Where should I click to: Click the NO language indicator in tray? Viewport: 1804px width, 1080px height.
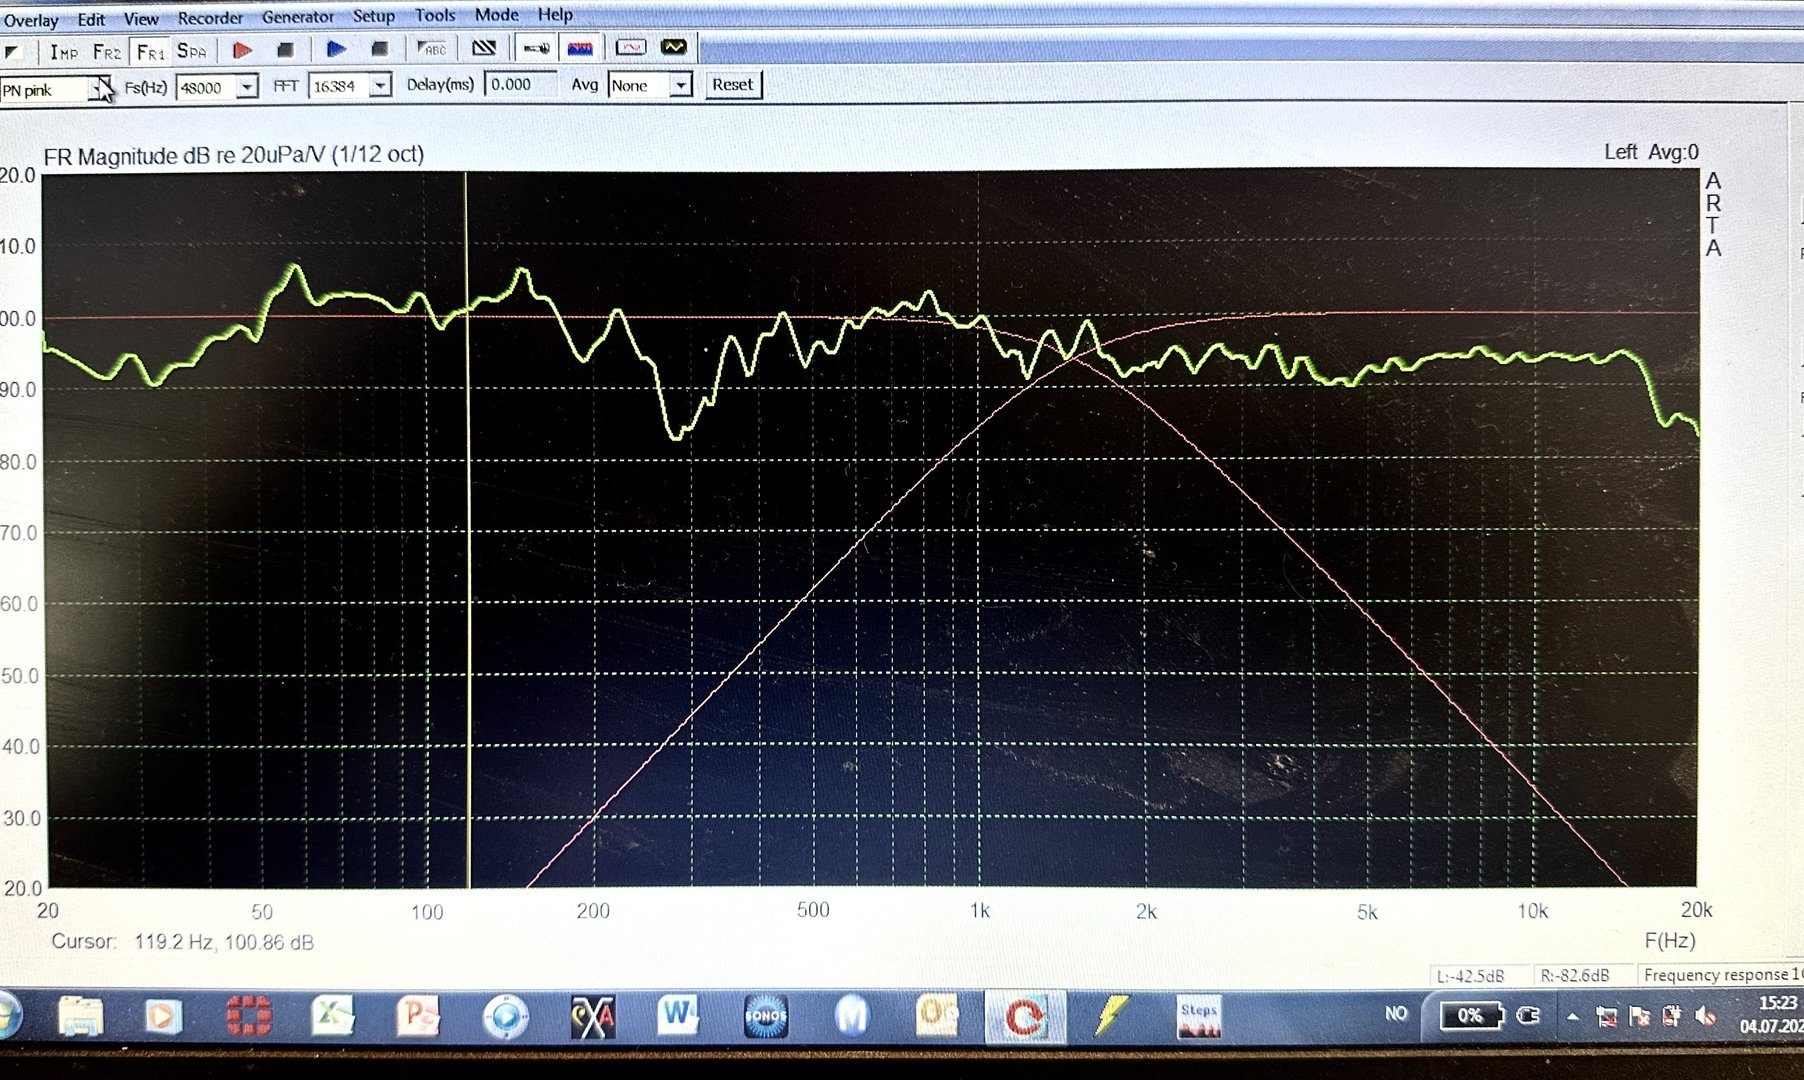coord(1396,1014)
